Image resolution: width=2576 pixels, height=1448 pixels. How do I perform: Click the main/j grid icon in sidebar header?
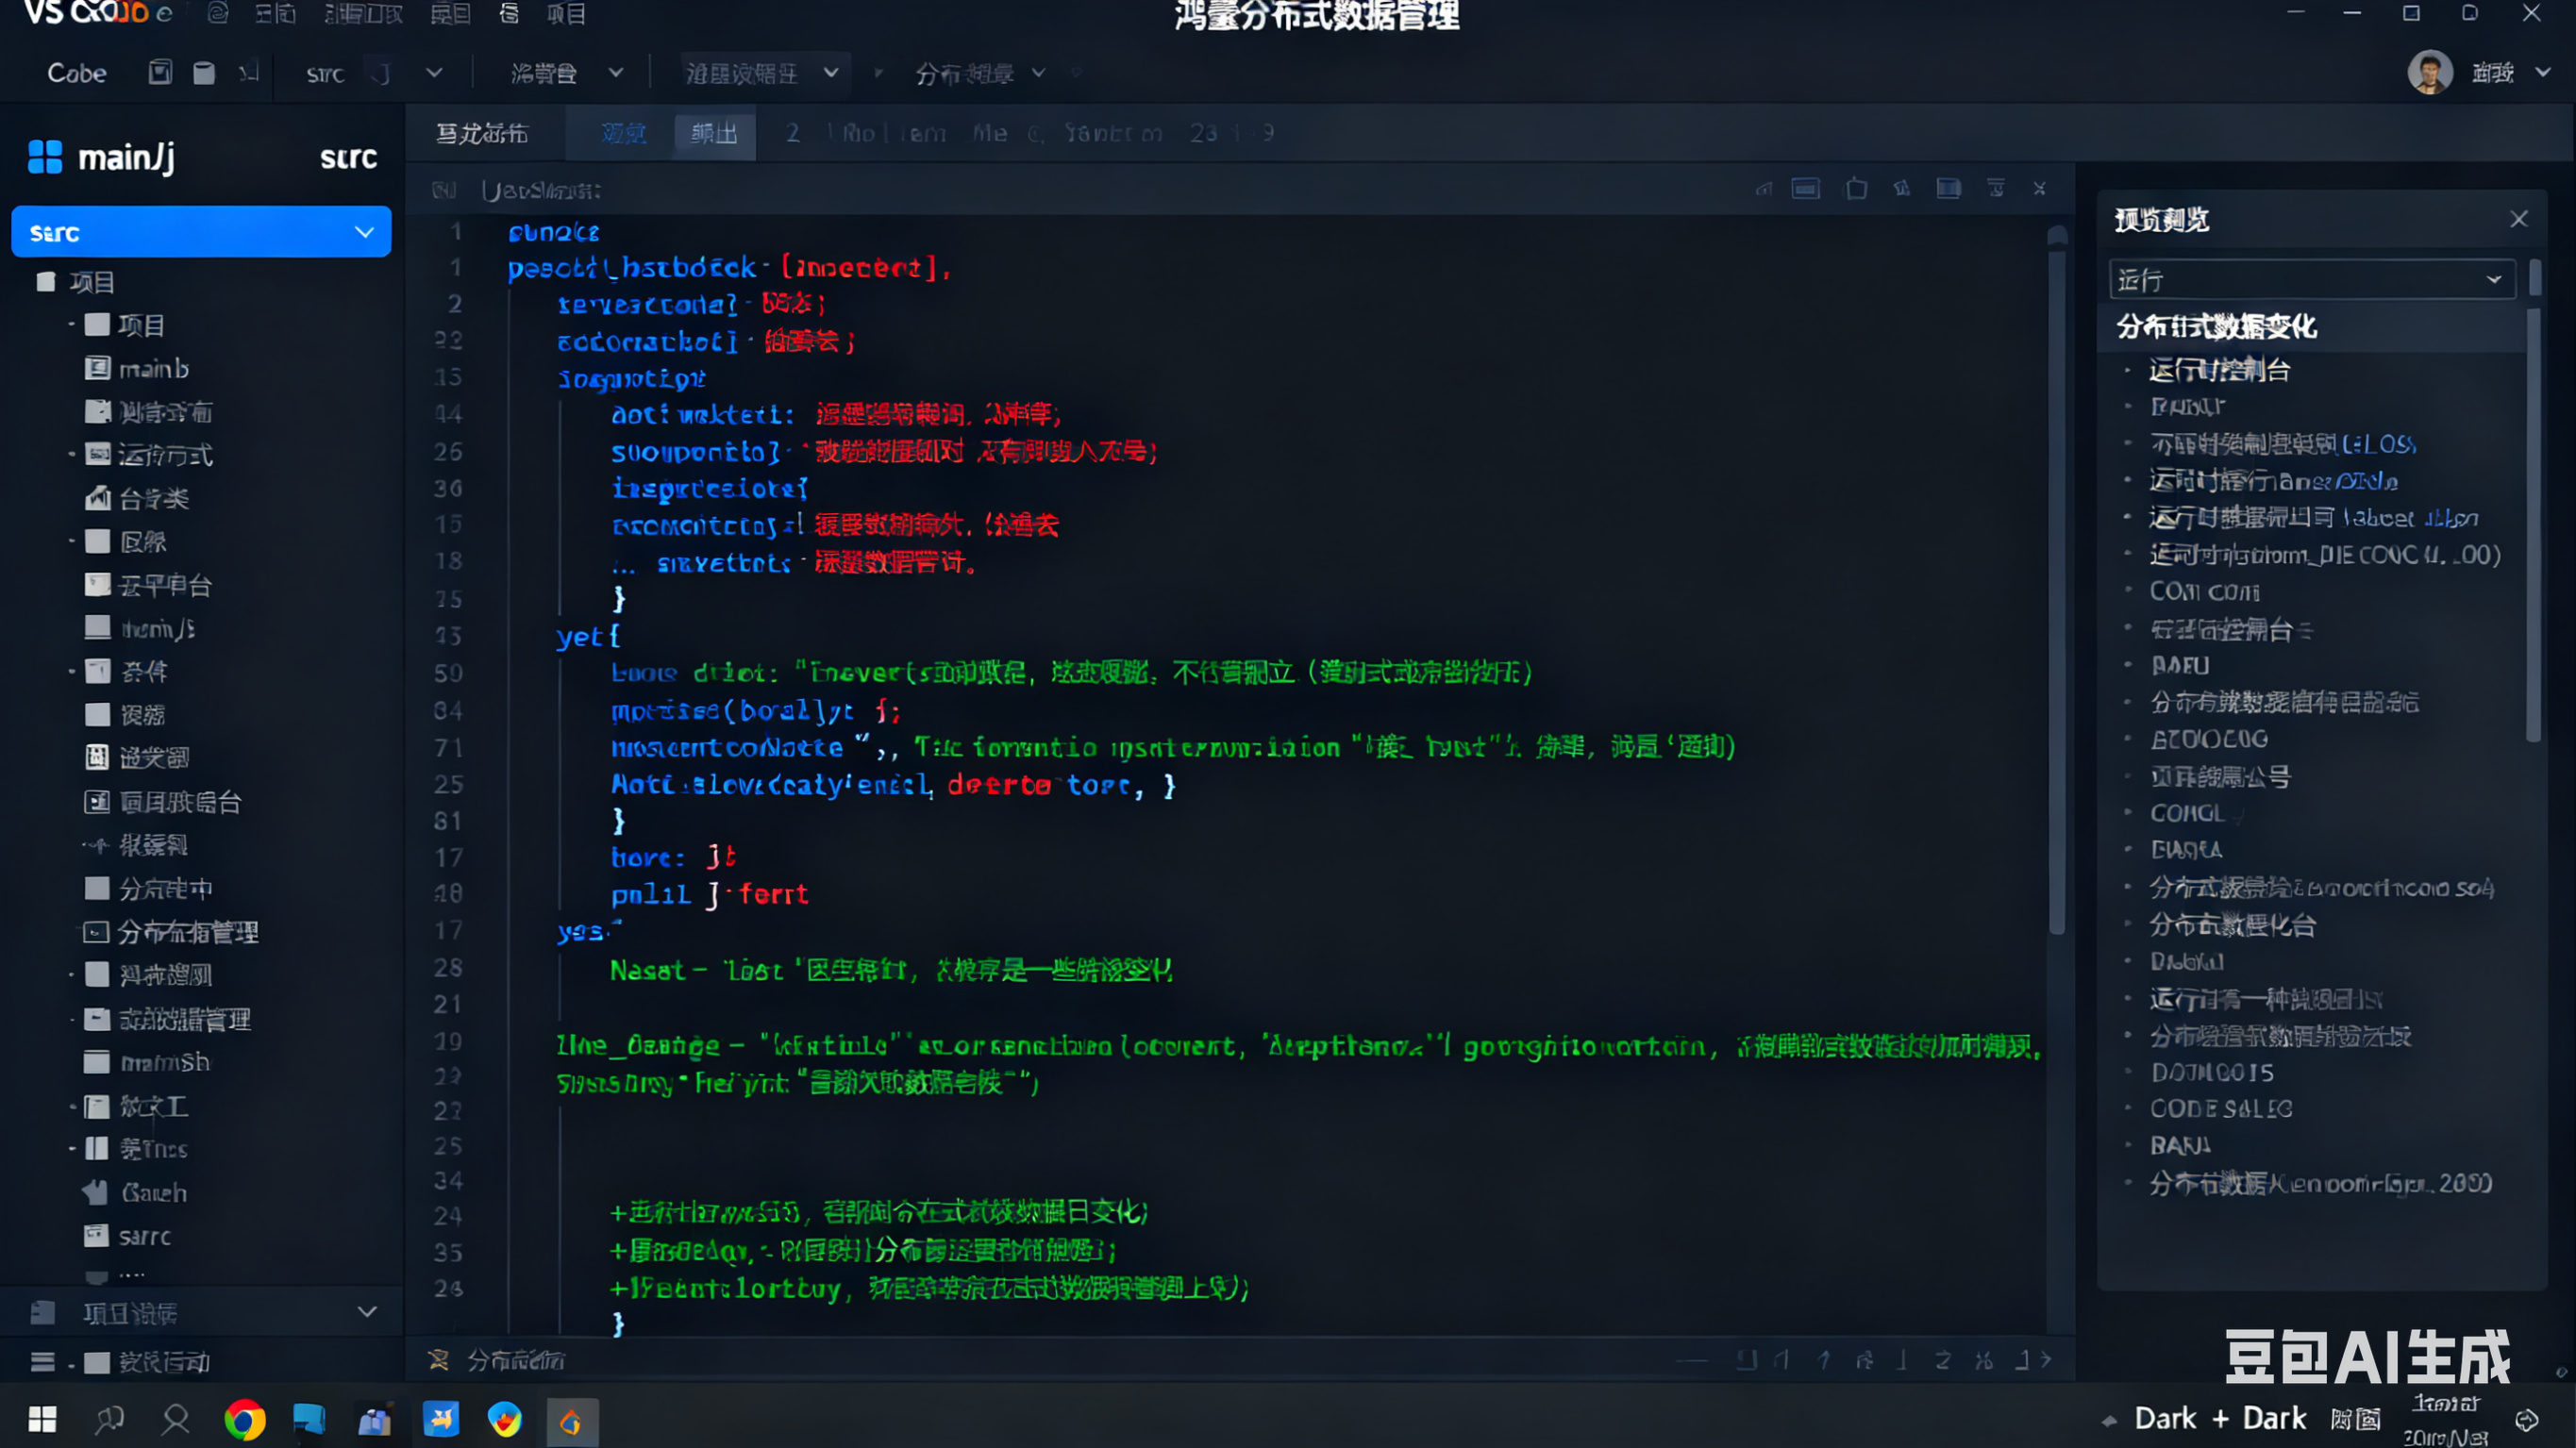(45, 157)
